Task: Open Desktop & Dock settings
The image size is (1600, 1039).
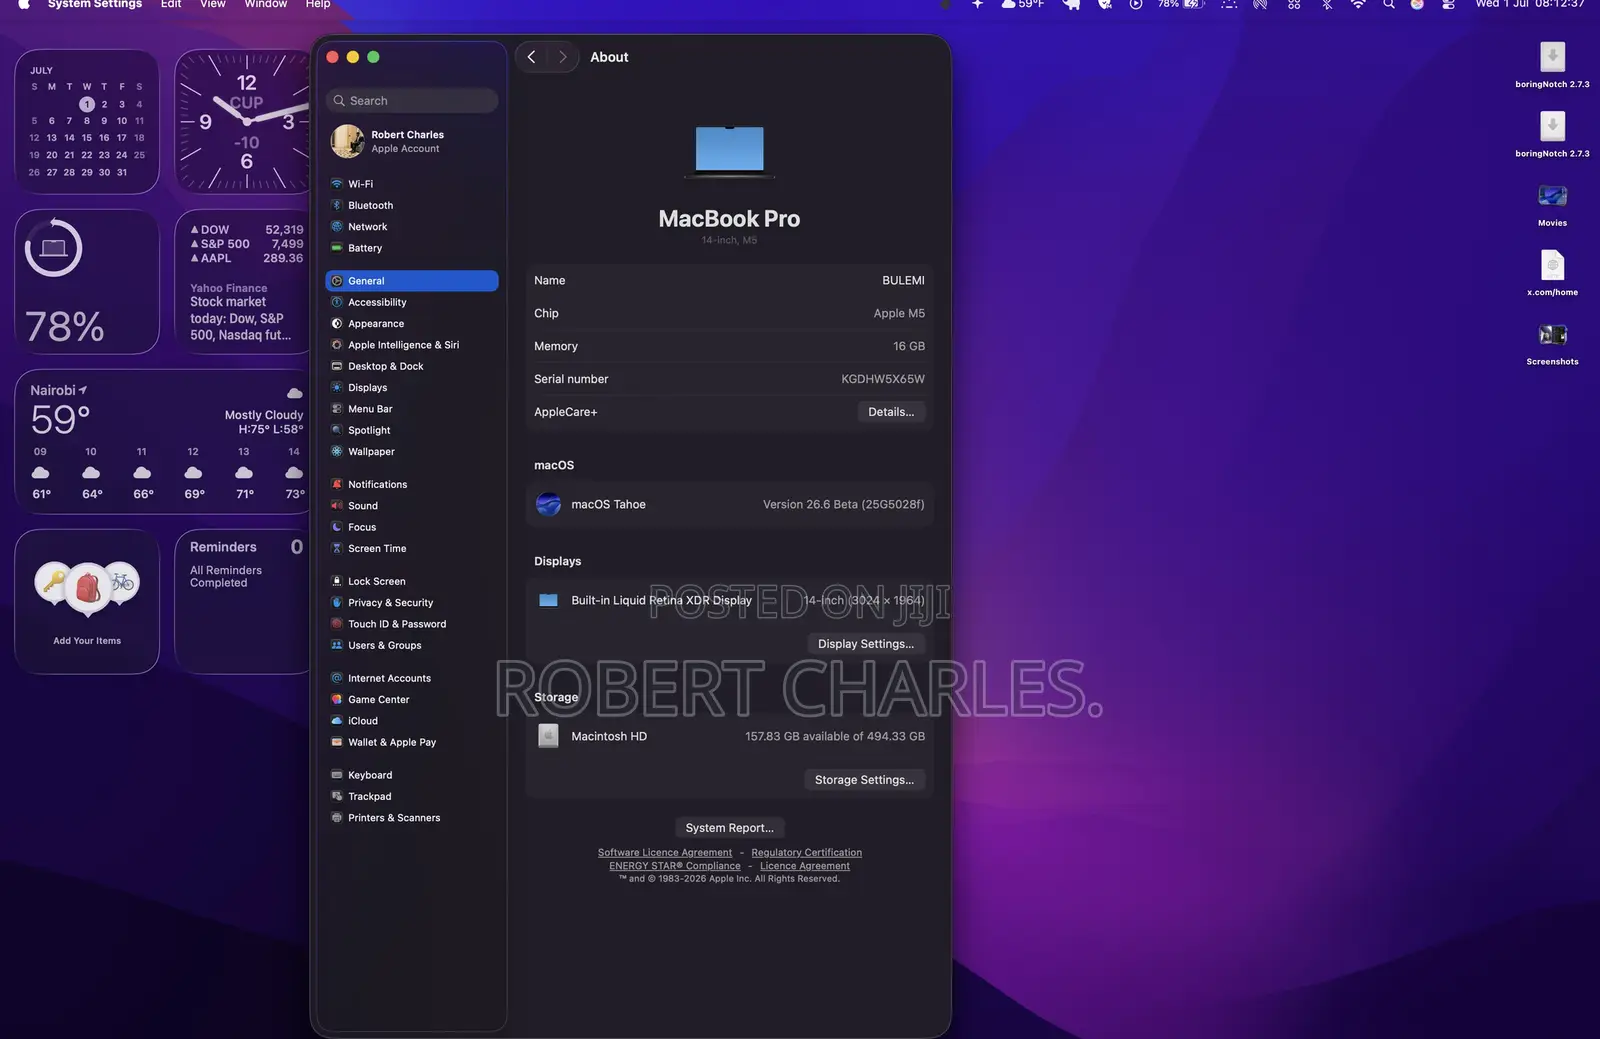Action: coord(411,366)
